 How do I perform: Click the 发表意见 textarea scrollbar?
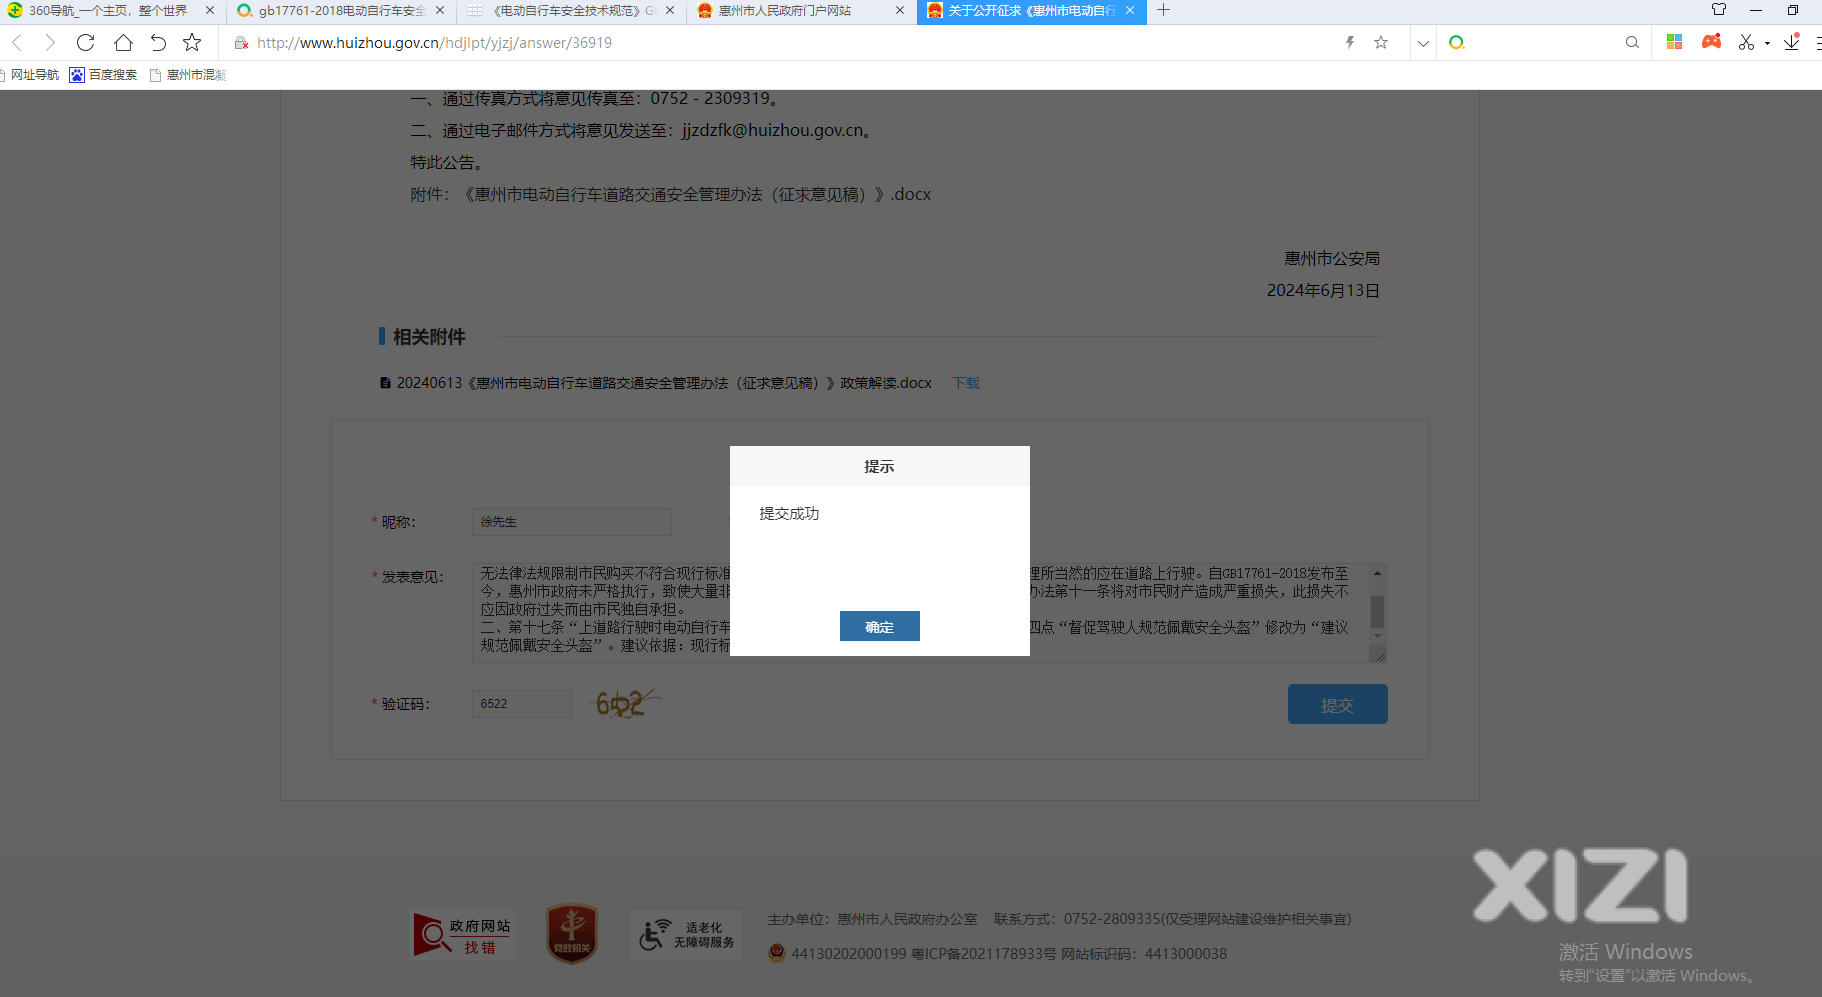(1377, 611)
